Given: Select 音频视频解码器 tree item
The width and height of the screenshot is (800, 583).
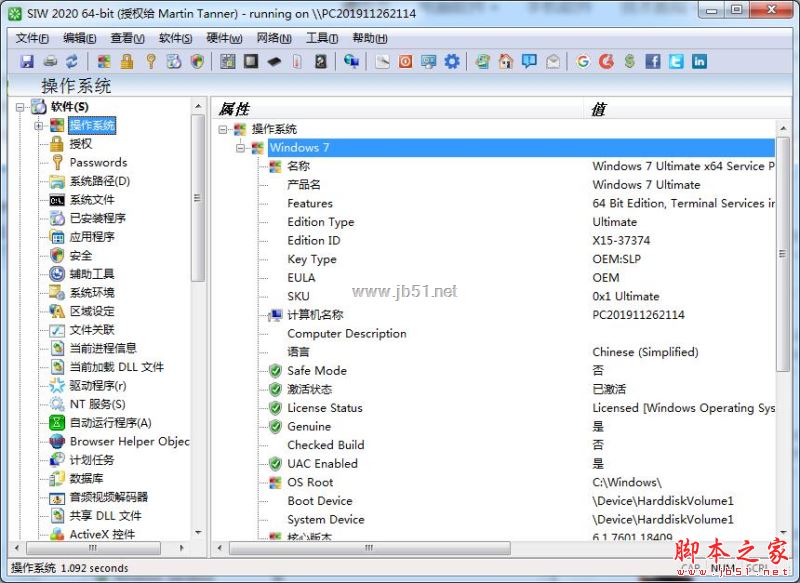Looking at the screenshot, I should [109, 497].
